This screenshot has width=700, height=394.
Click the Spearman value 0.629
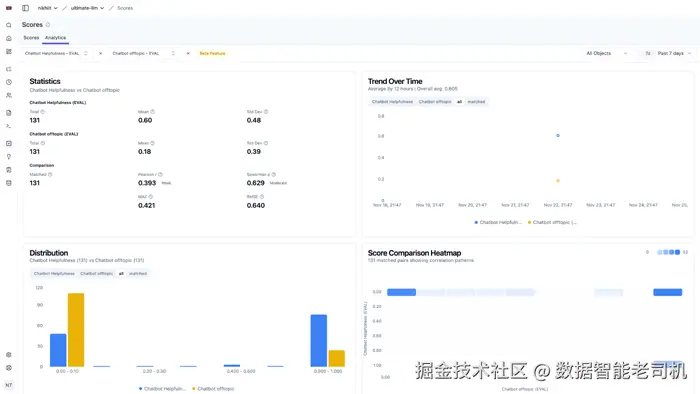(256, 183)
